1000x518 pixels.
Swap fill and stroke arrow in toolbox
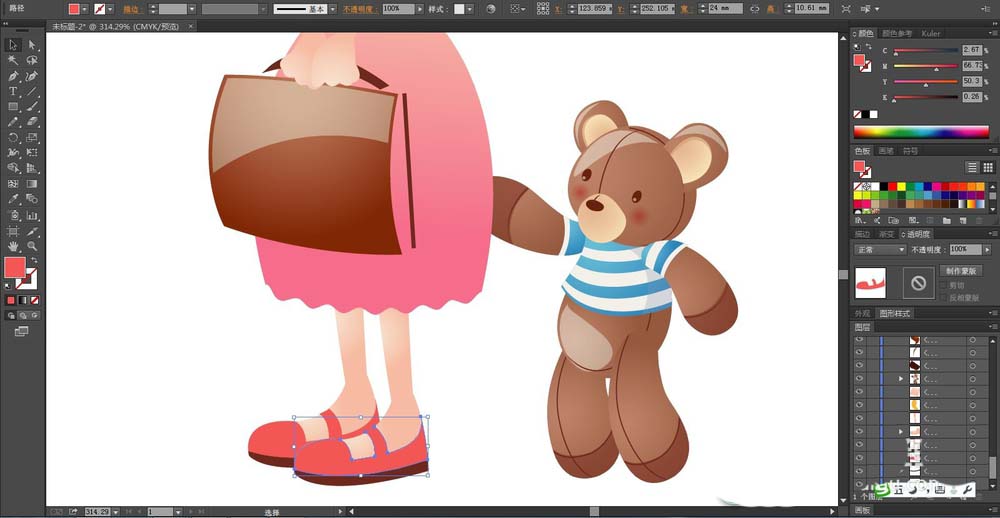click(x=34, y=260)
